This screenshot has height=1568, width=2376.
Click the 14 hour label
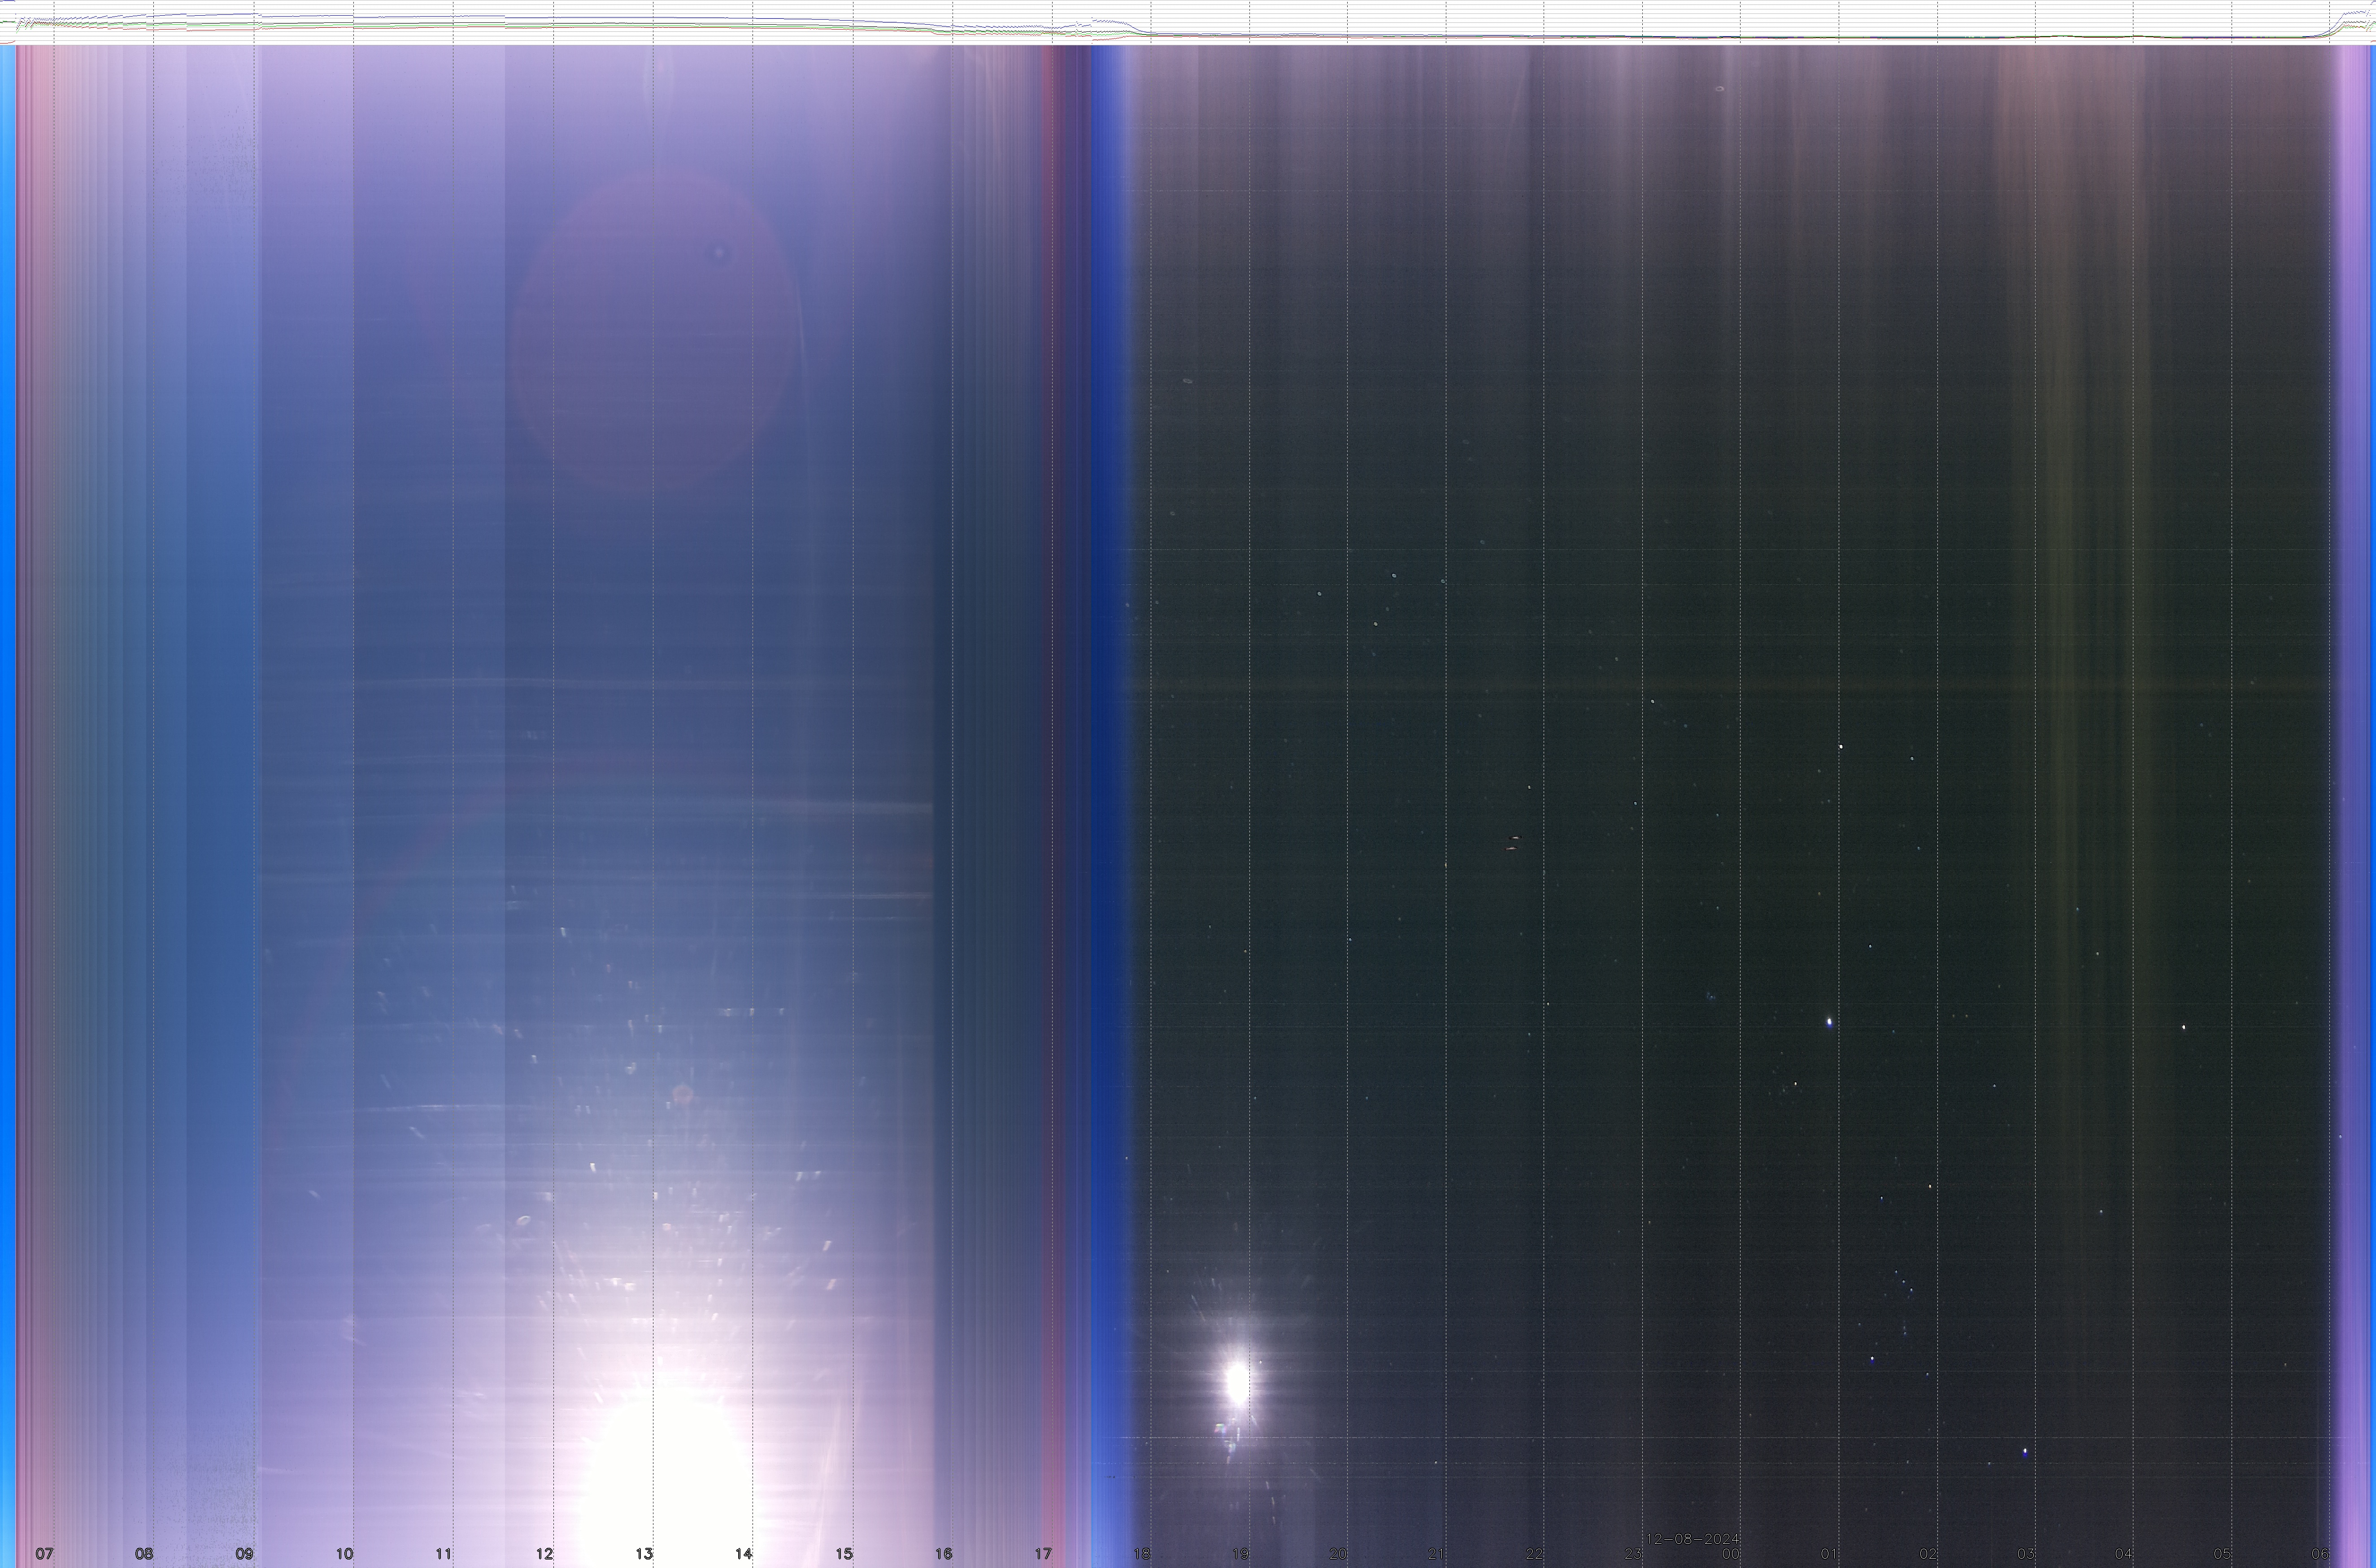(x=743, y=1554)
